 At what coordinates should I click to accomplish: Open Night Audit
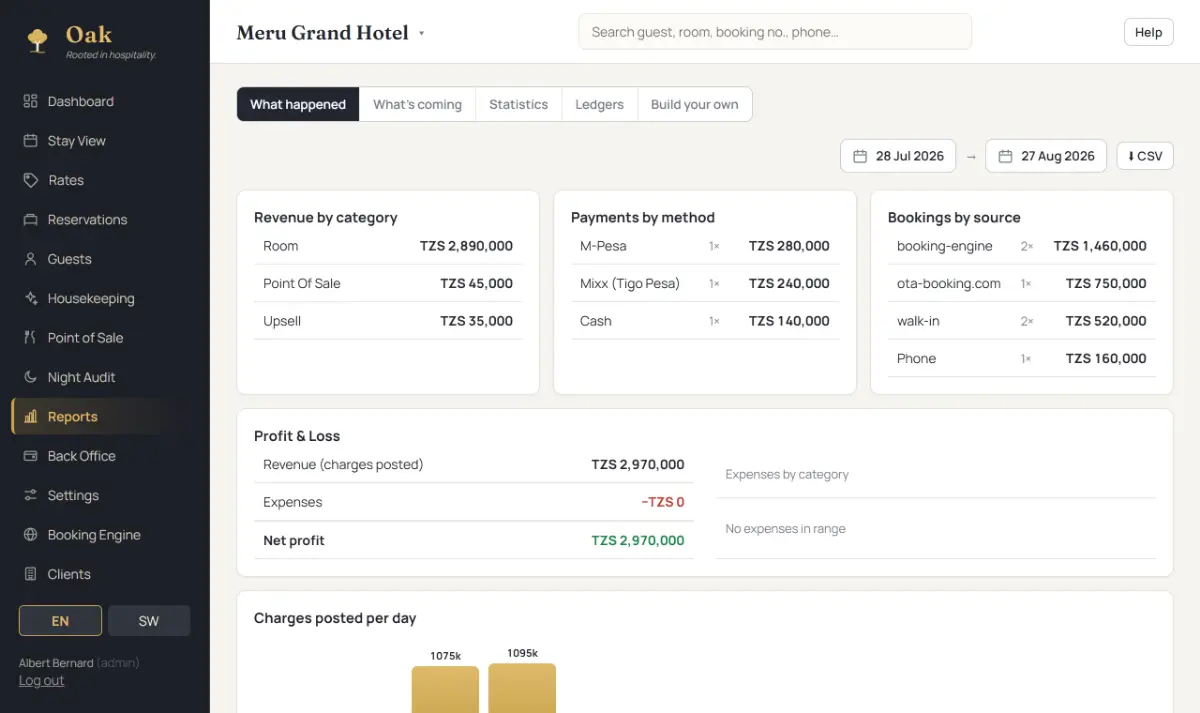(82, 377)
